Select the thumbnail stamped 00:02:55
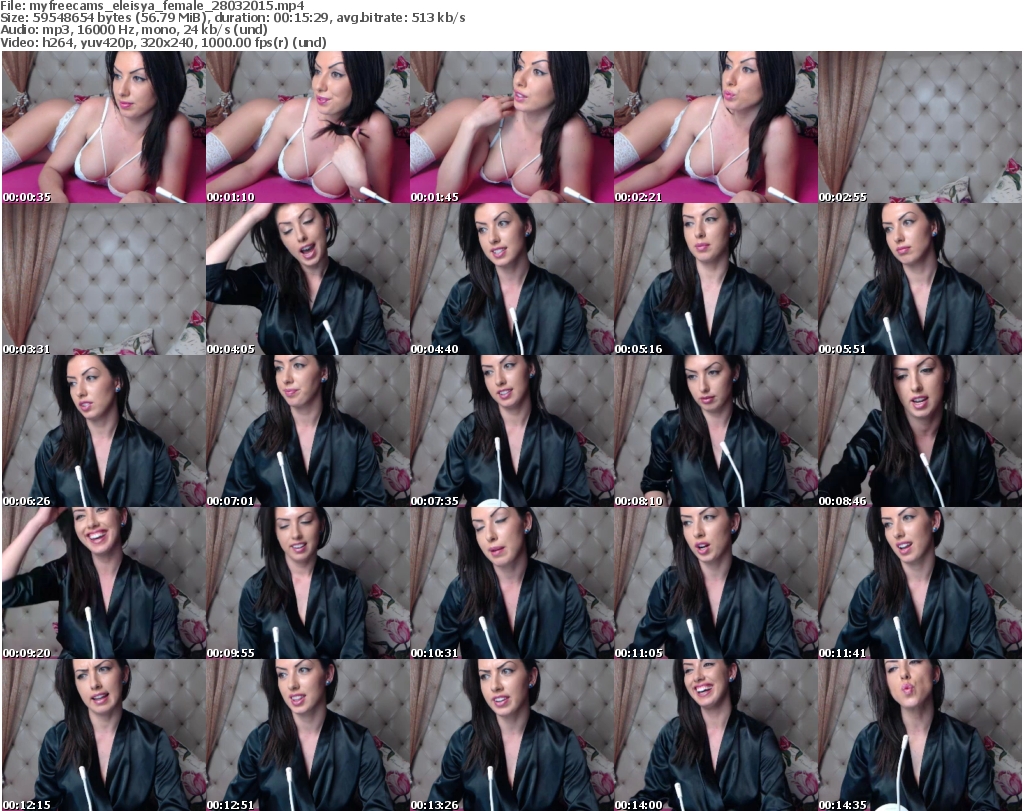 coord(920,127)
